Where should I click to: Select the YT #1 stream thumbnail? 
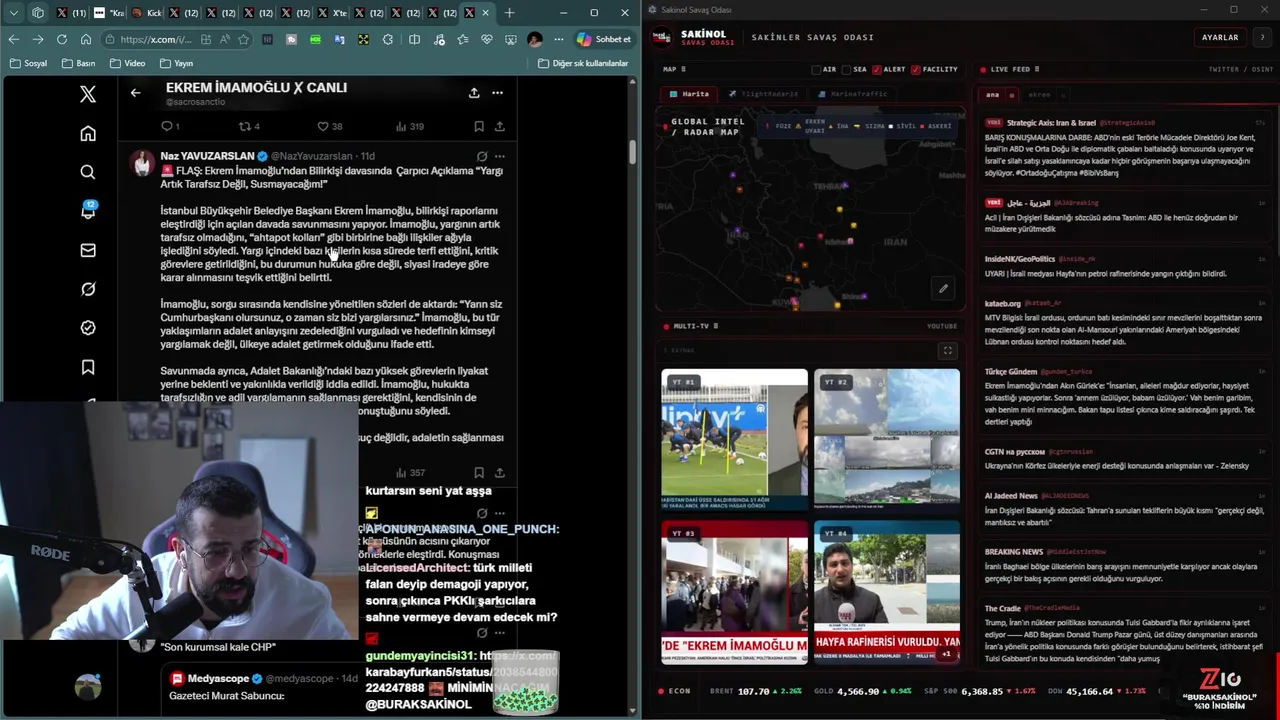pyautogui.click(x=734, y=439)
